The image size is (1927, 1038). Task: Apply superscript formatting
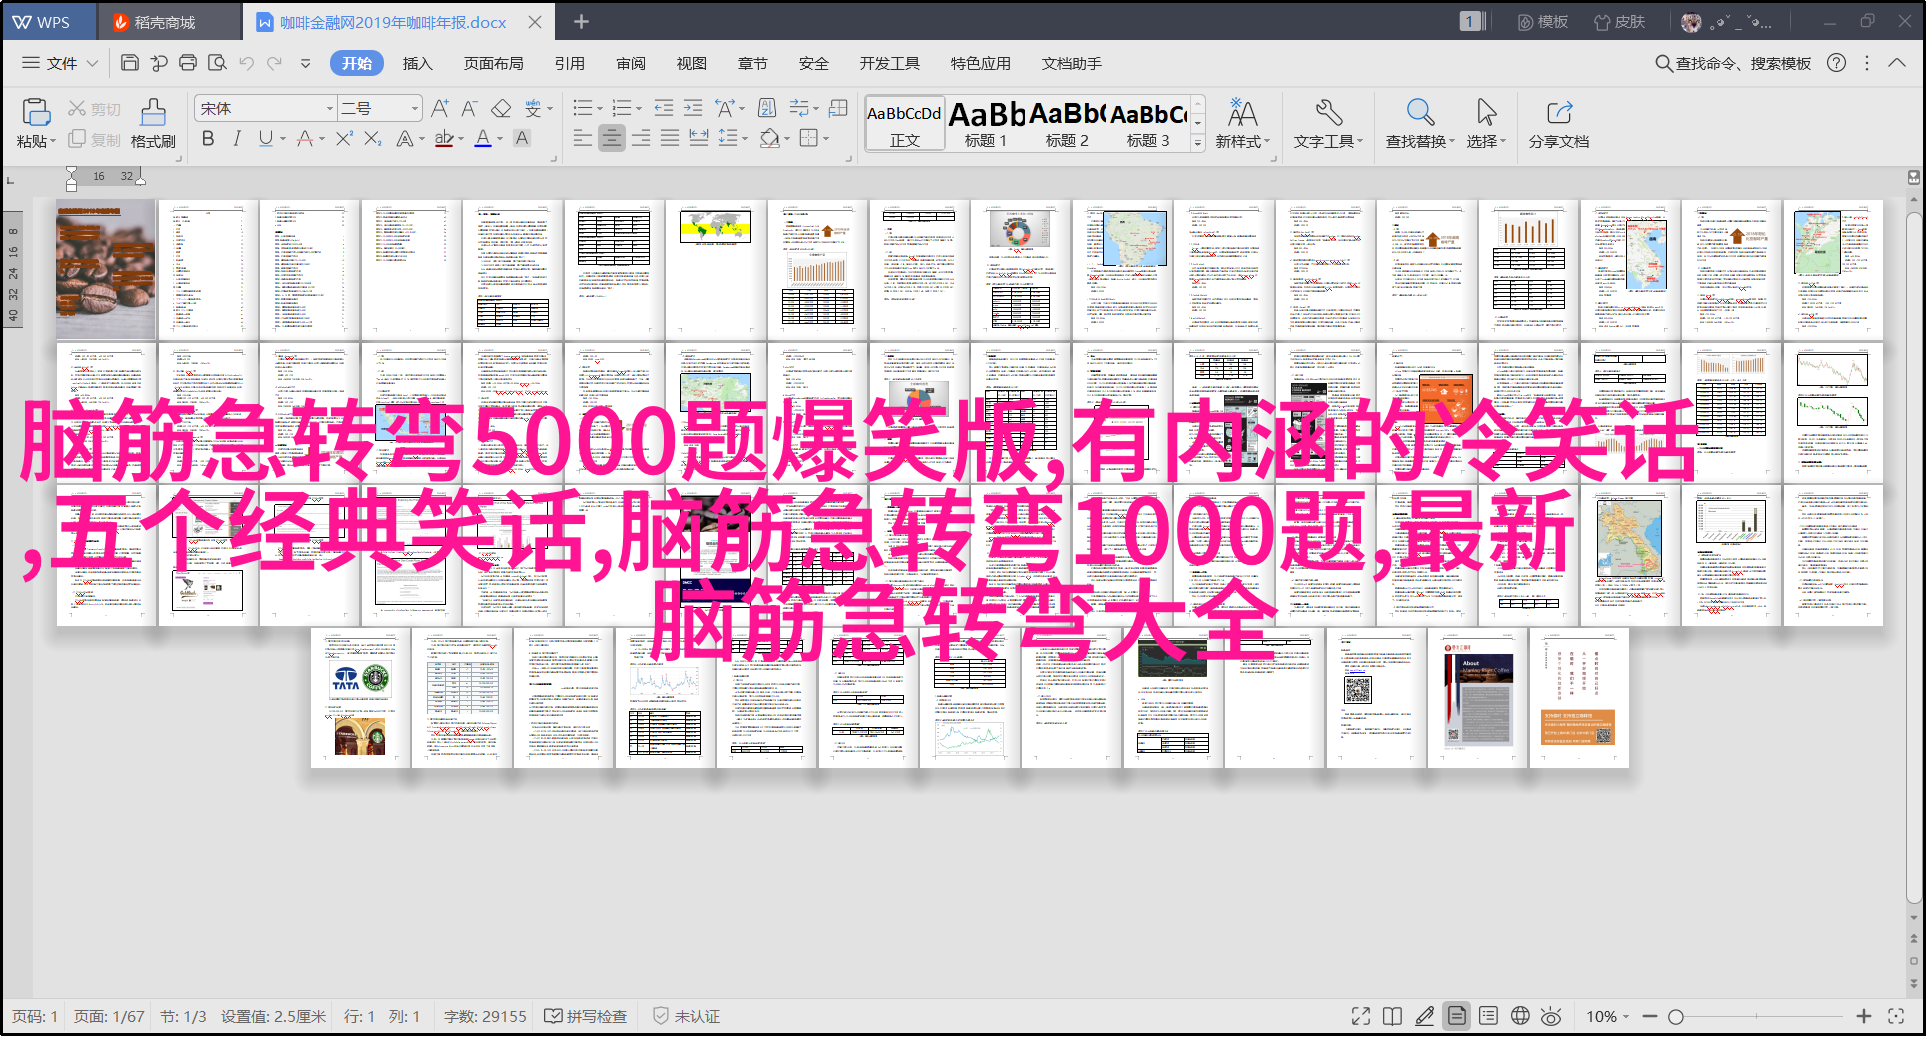(x=344, y=139)
